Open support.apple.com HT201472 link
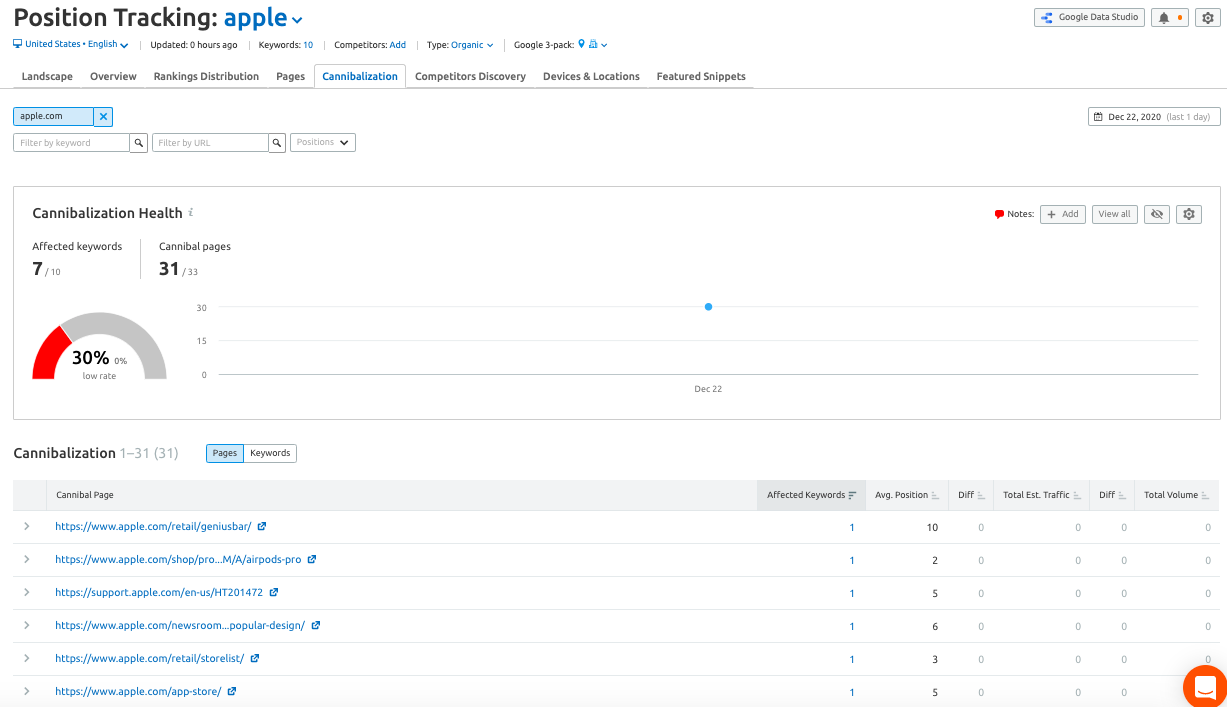 coord(159,593)
